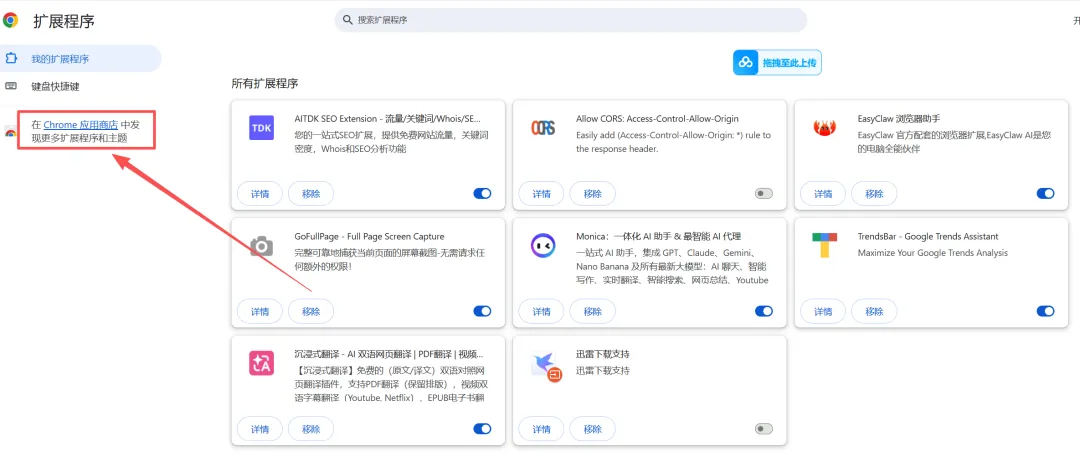The width and height of the screenshot is (1080, 468).
Task: Click 移除 for GoFullPage
Action: [x=311, y=312]
